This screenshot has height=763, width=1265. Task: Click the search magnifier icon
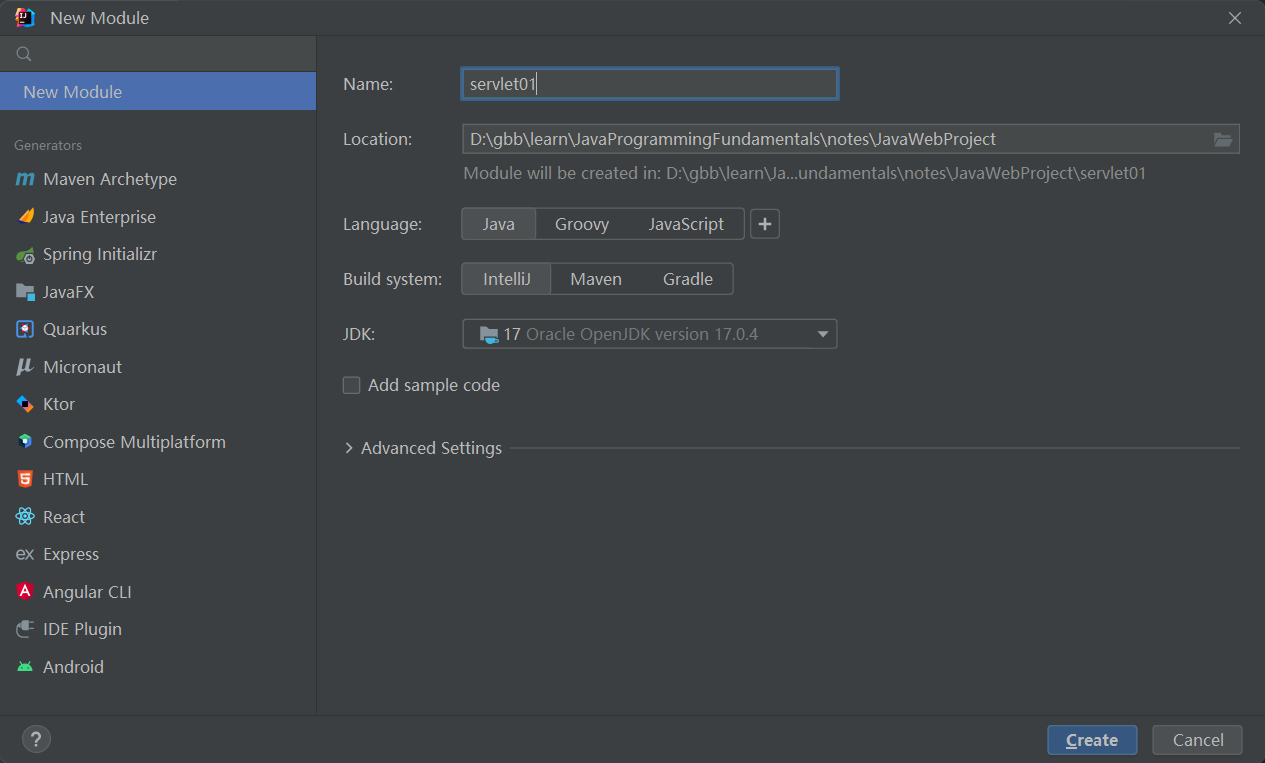24,54
